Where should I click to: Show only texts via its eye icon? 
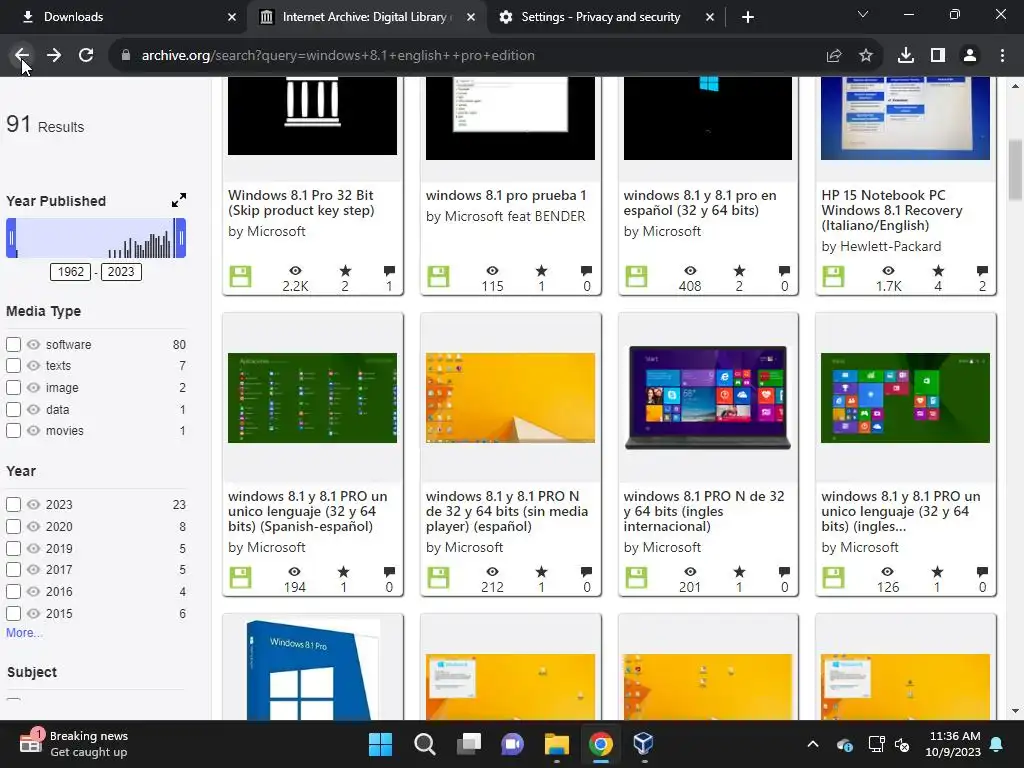[33, 366]
